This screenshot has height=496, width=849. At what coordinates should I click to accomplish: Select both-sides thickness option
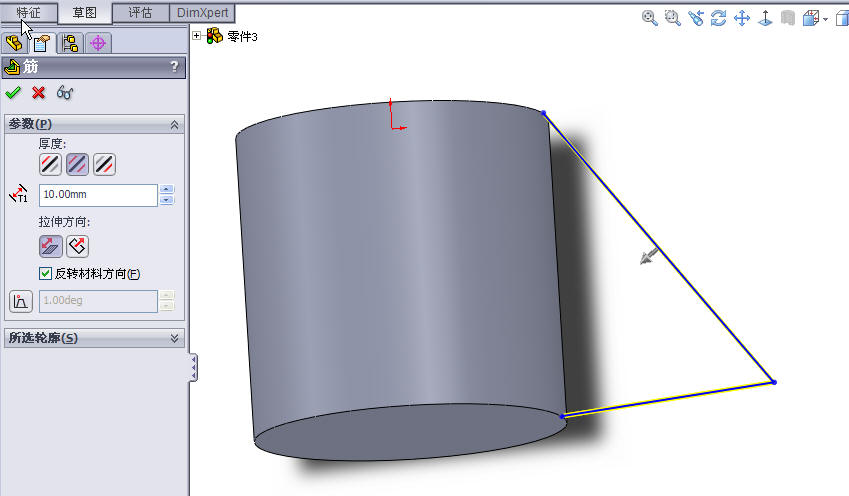(x=77, y=164)
